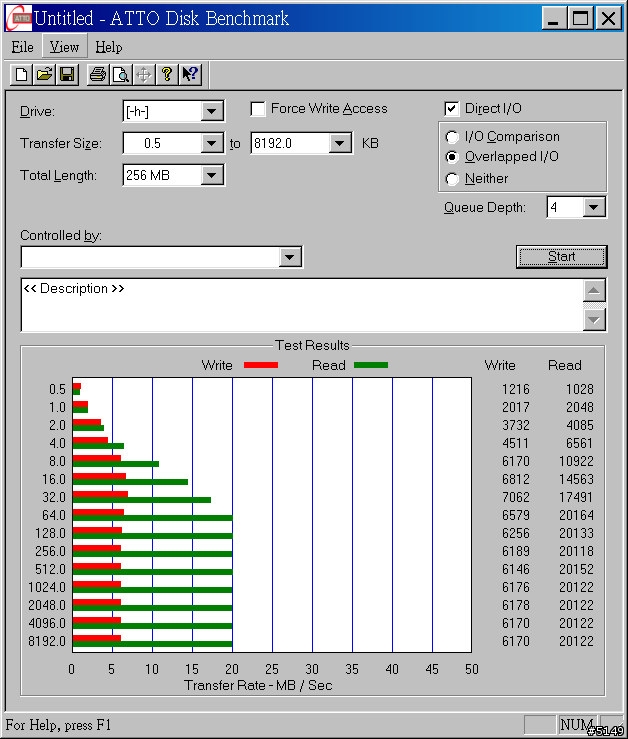Activate the context help arrow-question icon
This screenshot has height=739, width=628.
pos(190,74)
